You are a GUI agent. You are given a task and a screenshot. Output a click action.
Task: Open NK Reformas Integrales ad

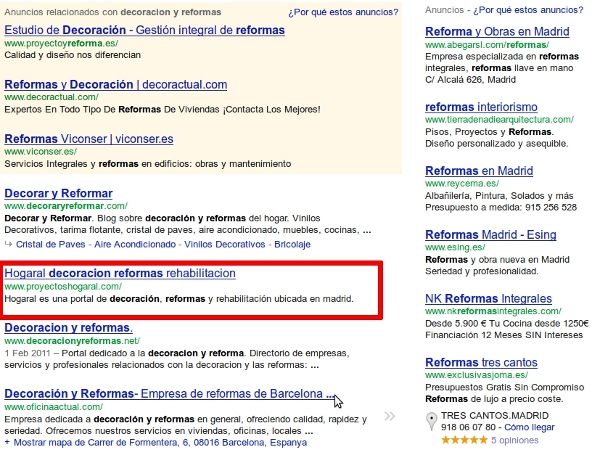[x=488, y=298]
